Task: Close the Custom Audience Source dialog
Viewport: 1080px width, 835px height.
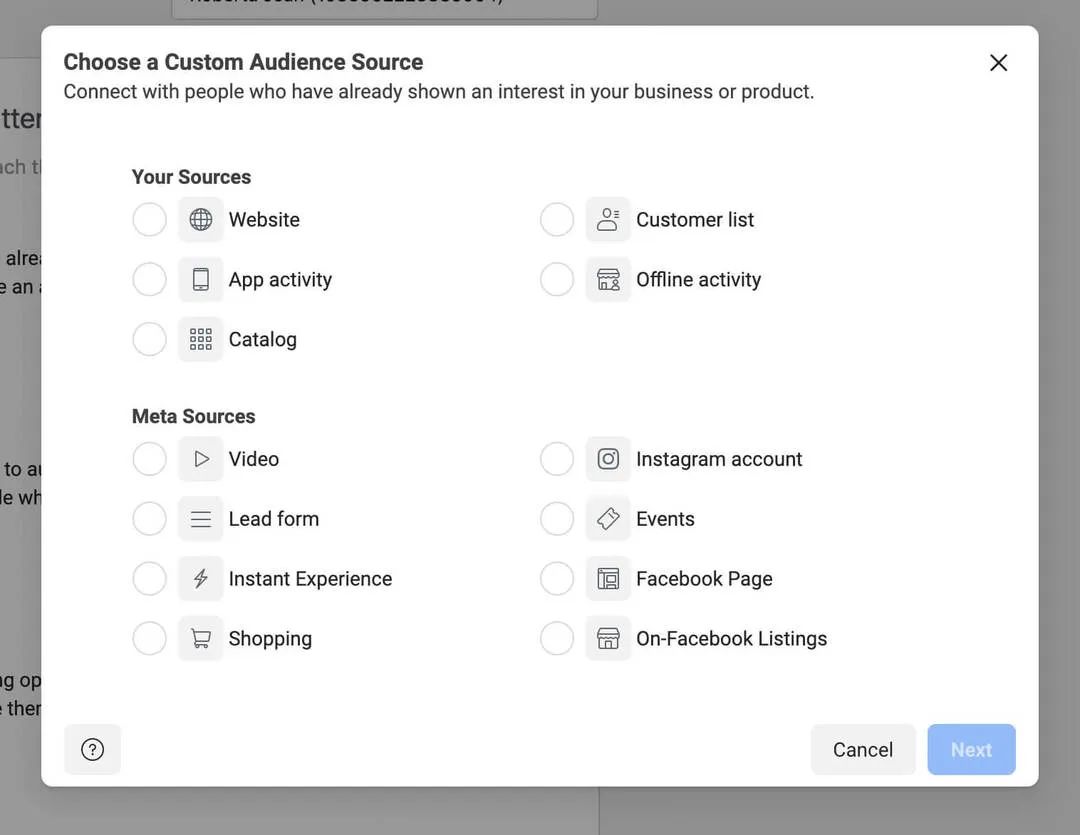Action: 999,63
